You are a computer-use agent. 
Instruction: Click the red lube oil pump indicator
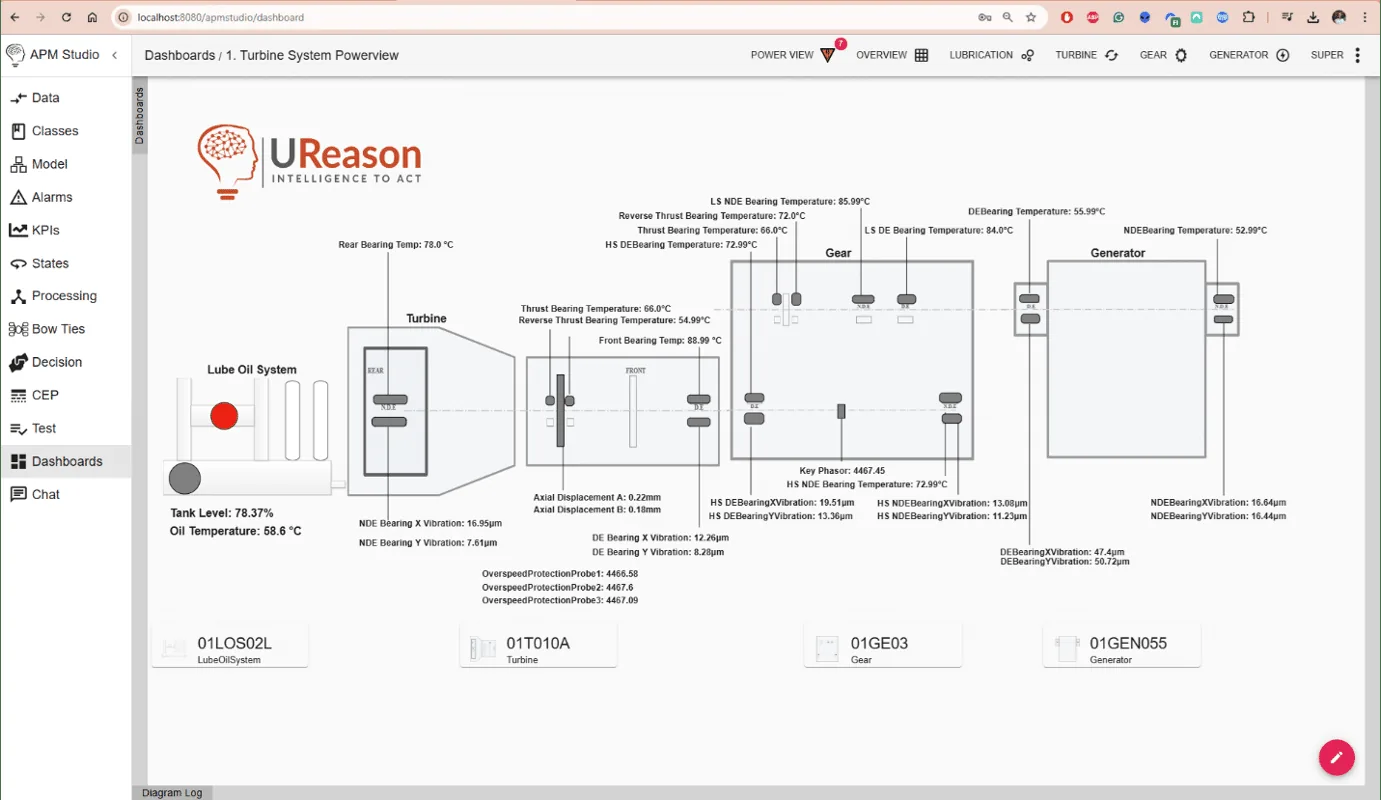point(224,416)
